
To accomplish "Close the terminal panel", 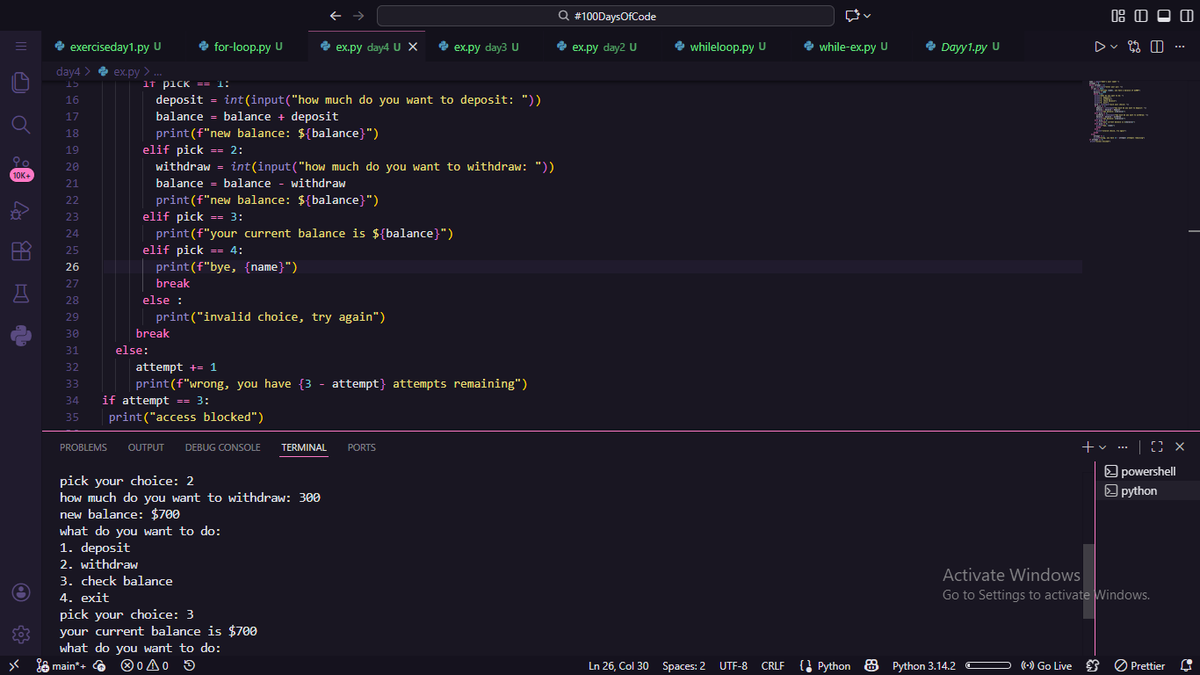I will 1180,447.
